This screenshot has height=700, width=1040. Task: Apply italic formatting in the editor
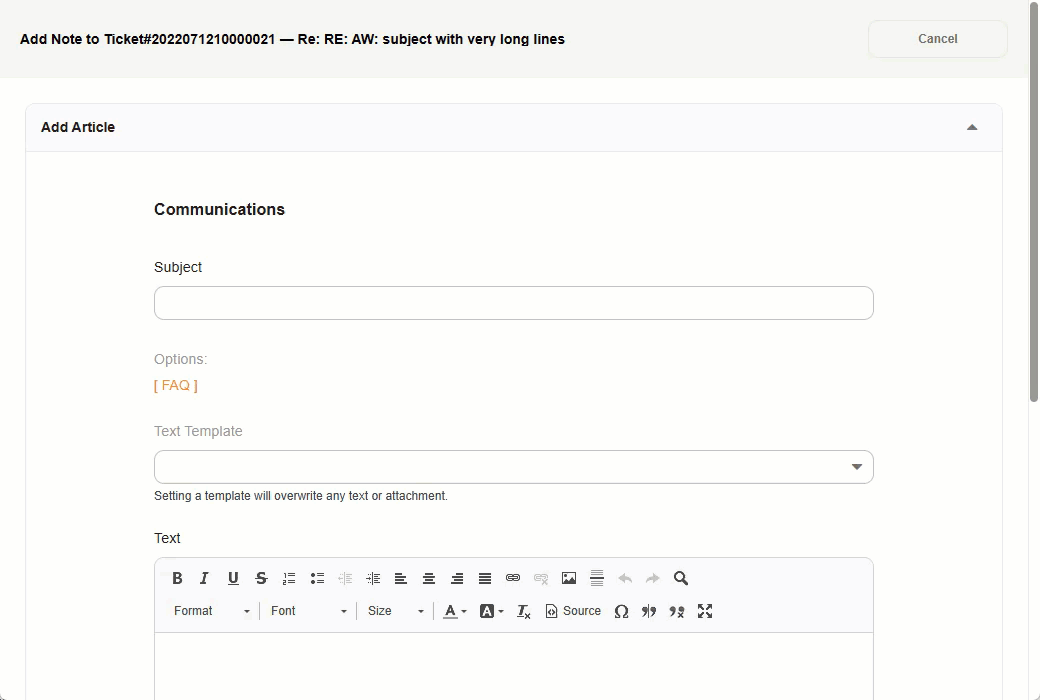[x=205, y=578]
